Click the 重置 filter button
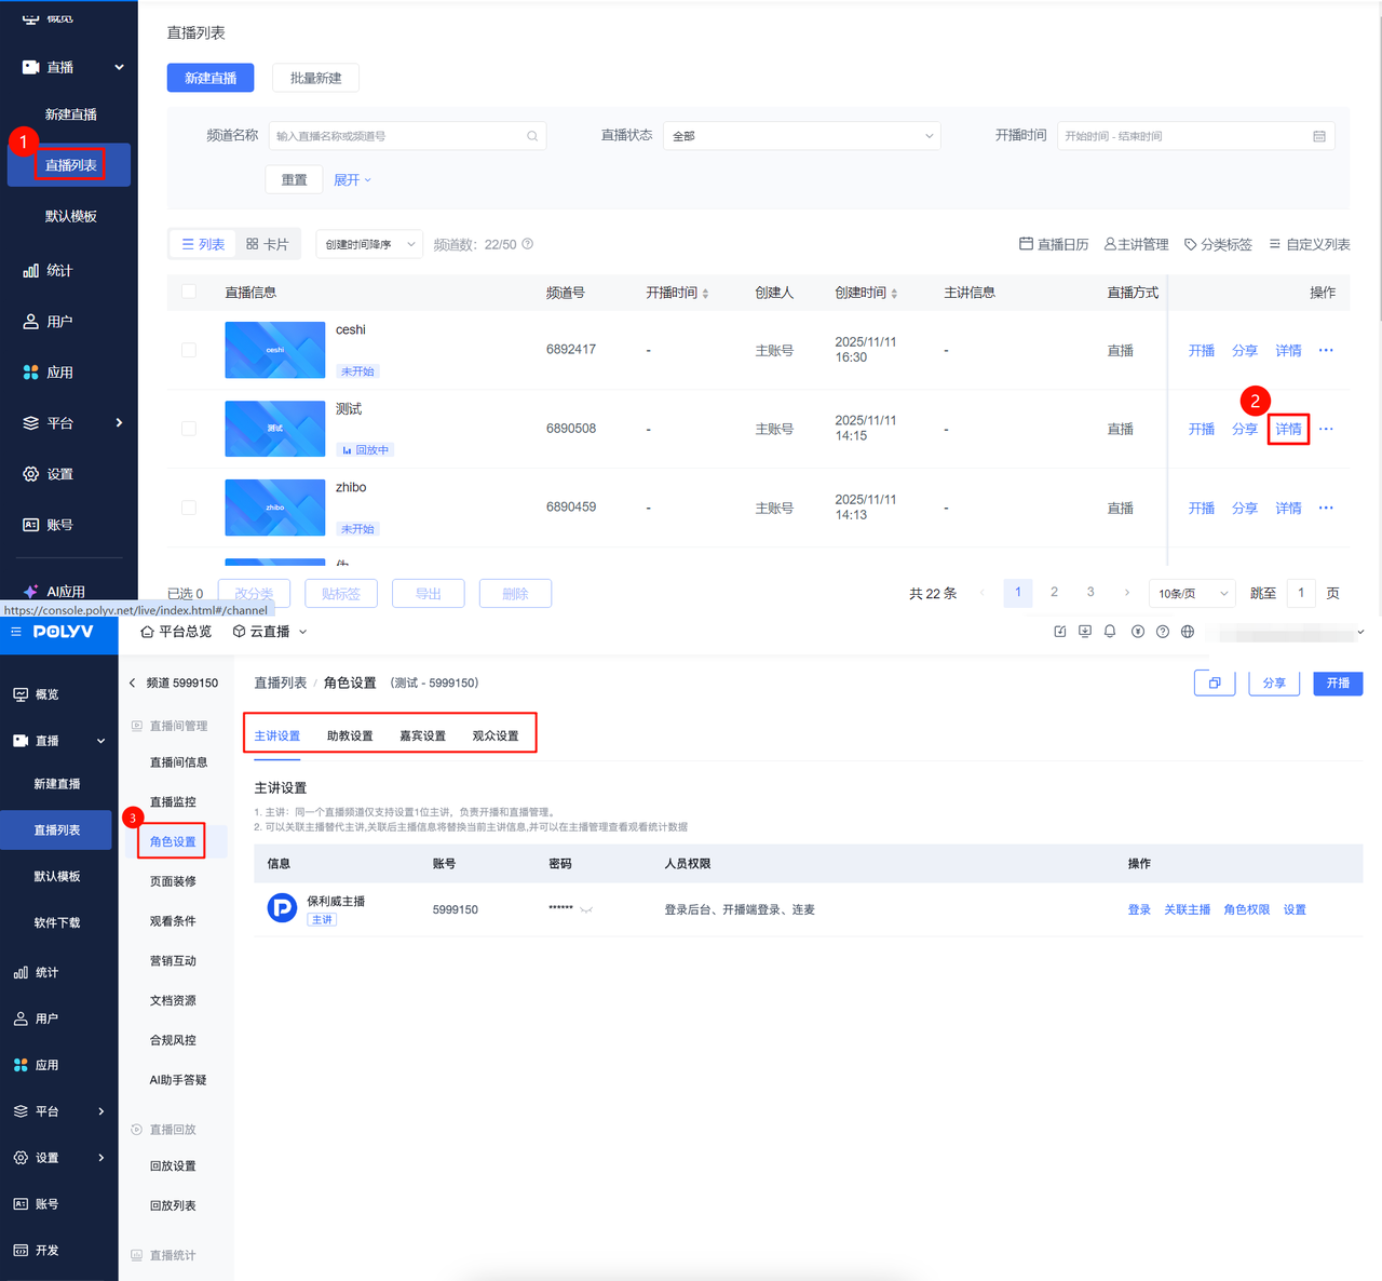 pyautogui.click(x=294, y=180)
